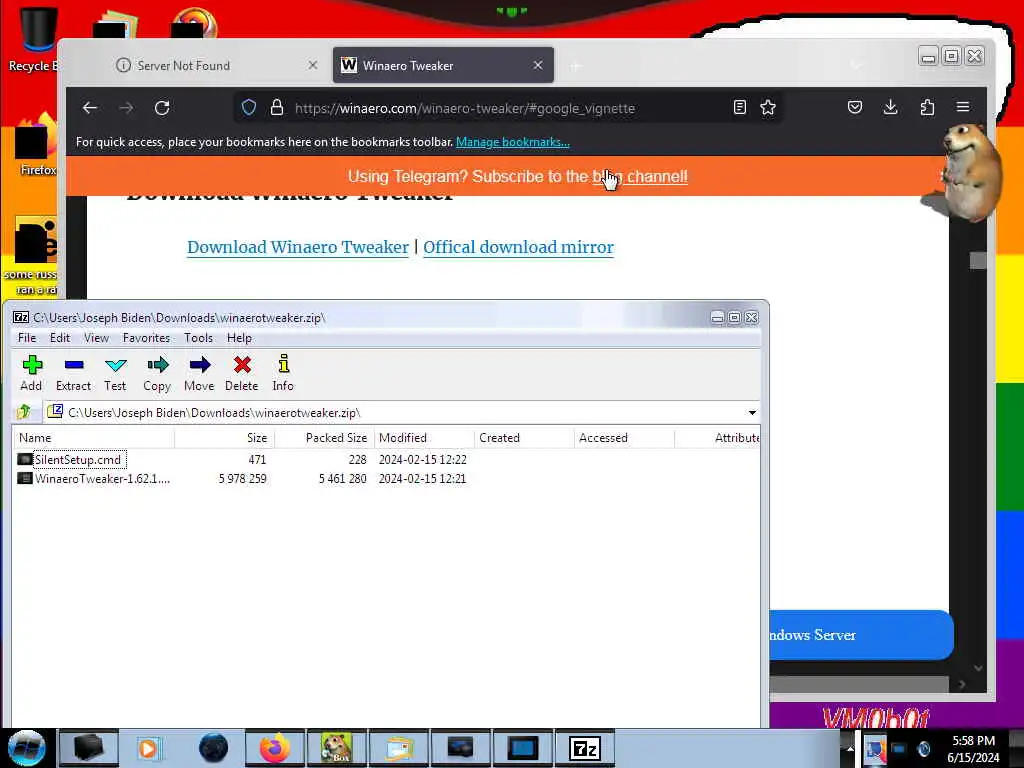Open the Firefox extensions menu

927,107
